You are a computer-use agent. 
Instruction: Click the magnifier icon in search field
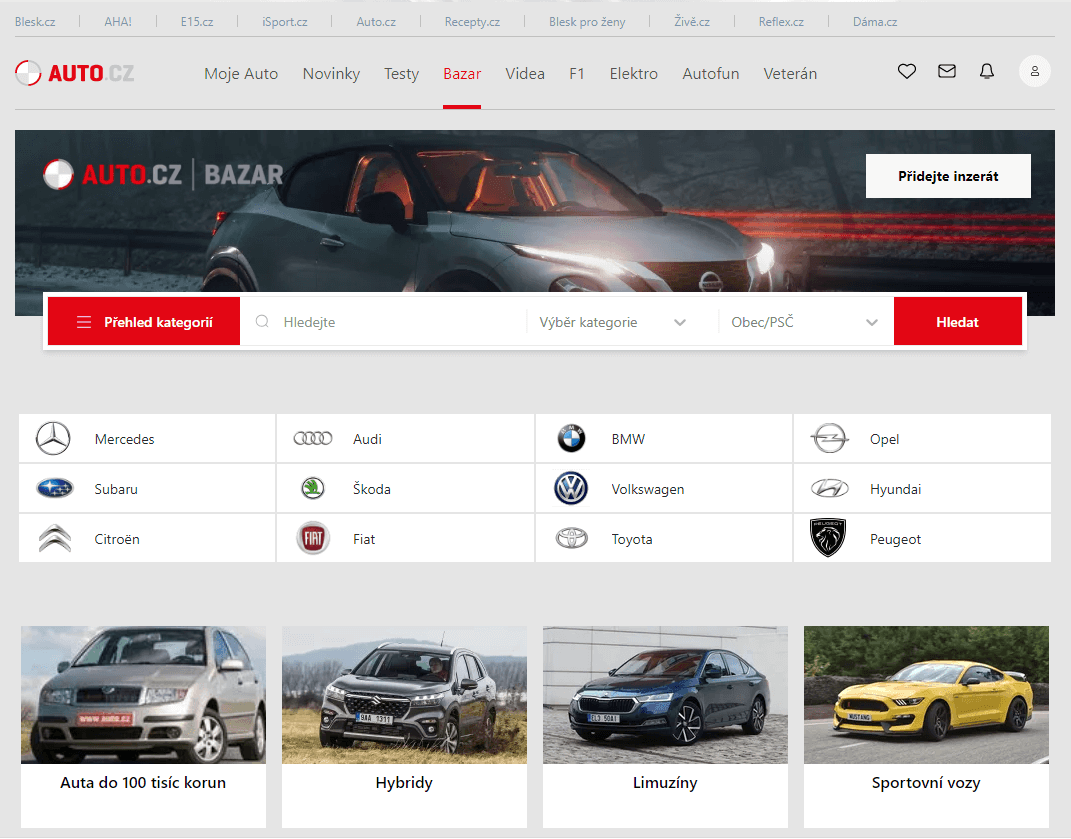pos(262,321)
